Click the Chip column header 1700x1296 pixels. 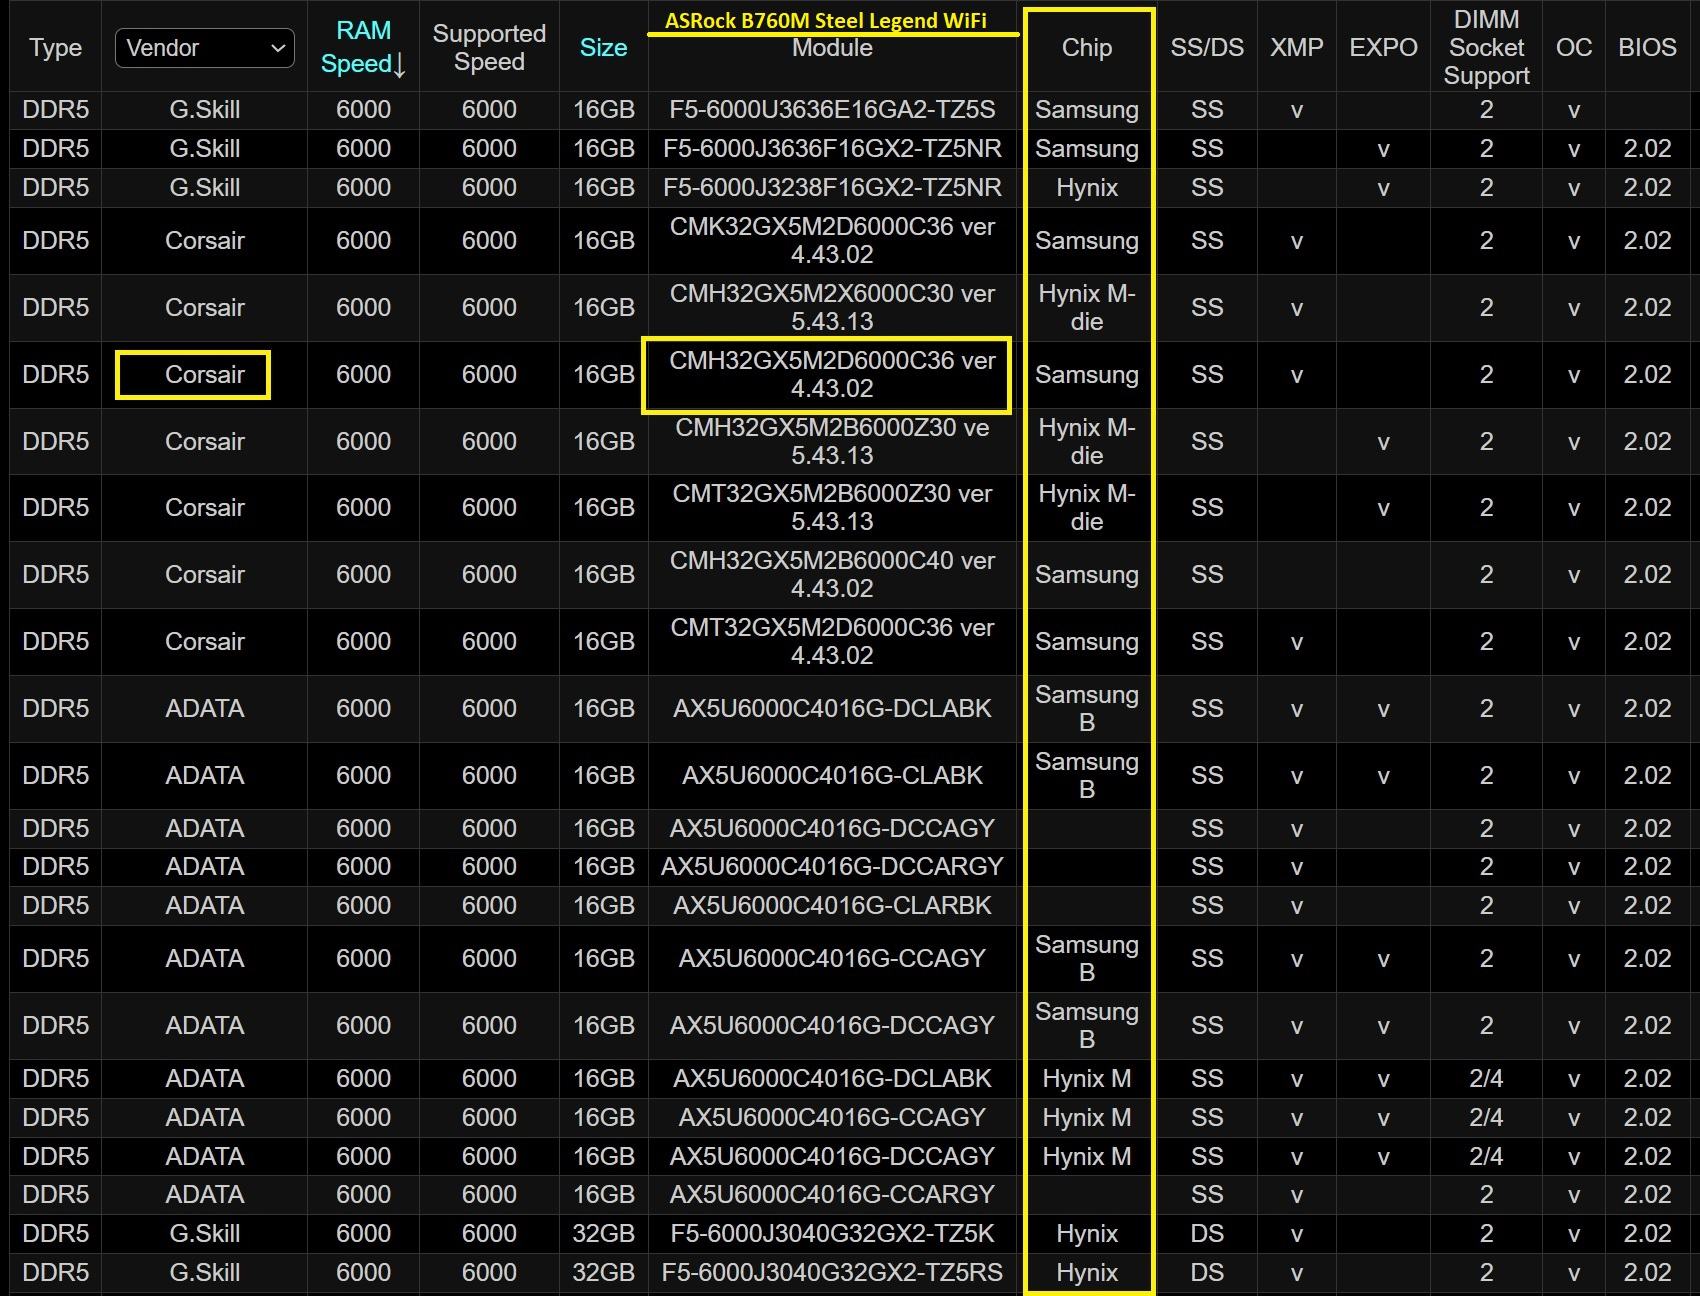1087,47
